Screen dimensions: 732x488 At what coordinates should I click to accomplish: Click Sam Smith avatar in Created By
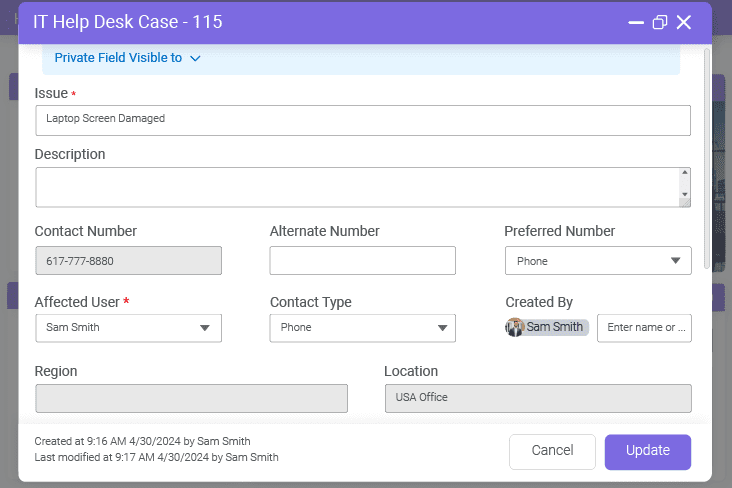click(x=515, y=327)
